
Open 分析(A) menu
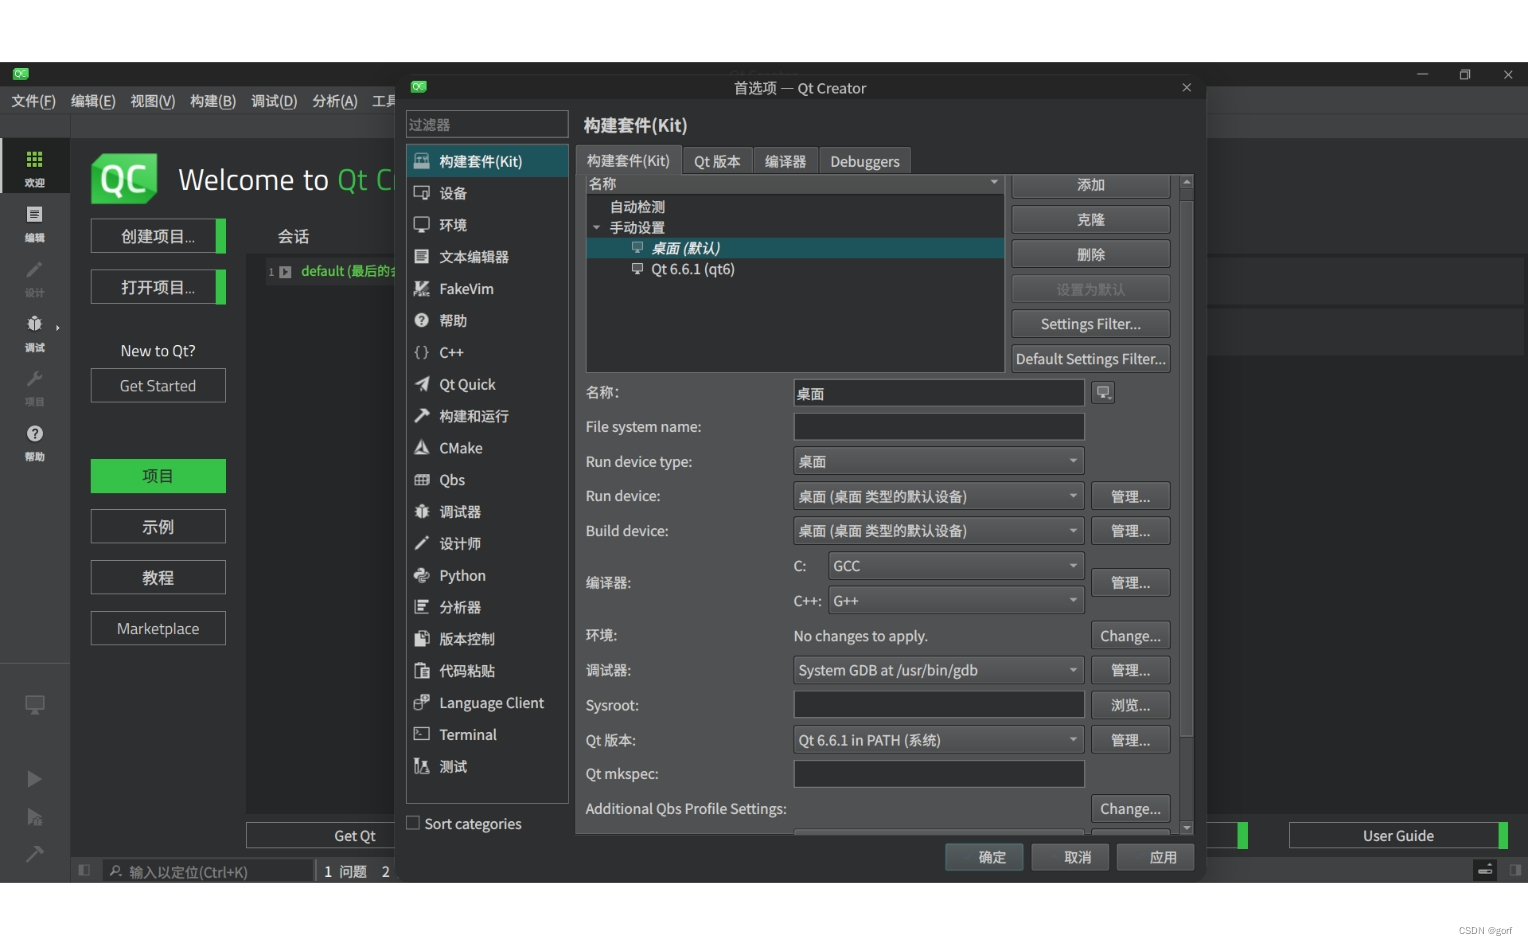(x=334, y=101)
